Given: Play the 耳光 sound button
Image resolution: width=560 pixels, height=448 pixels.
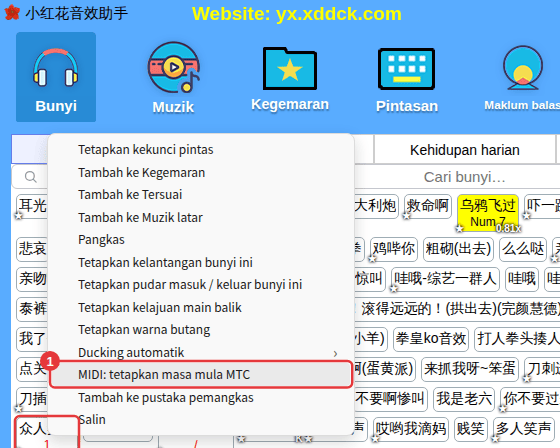Looking at the screenshot, I should [x=32, y=206].
